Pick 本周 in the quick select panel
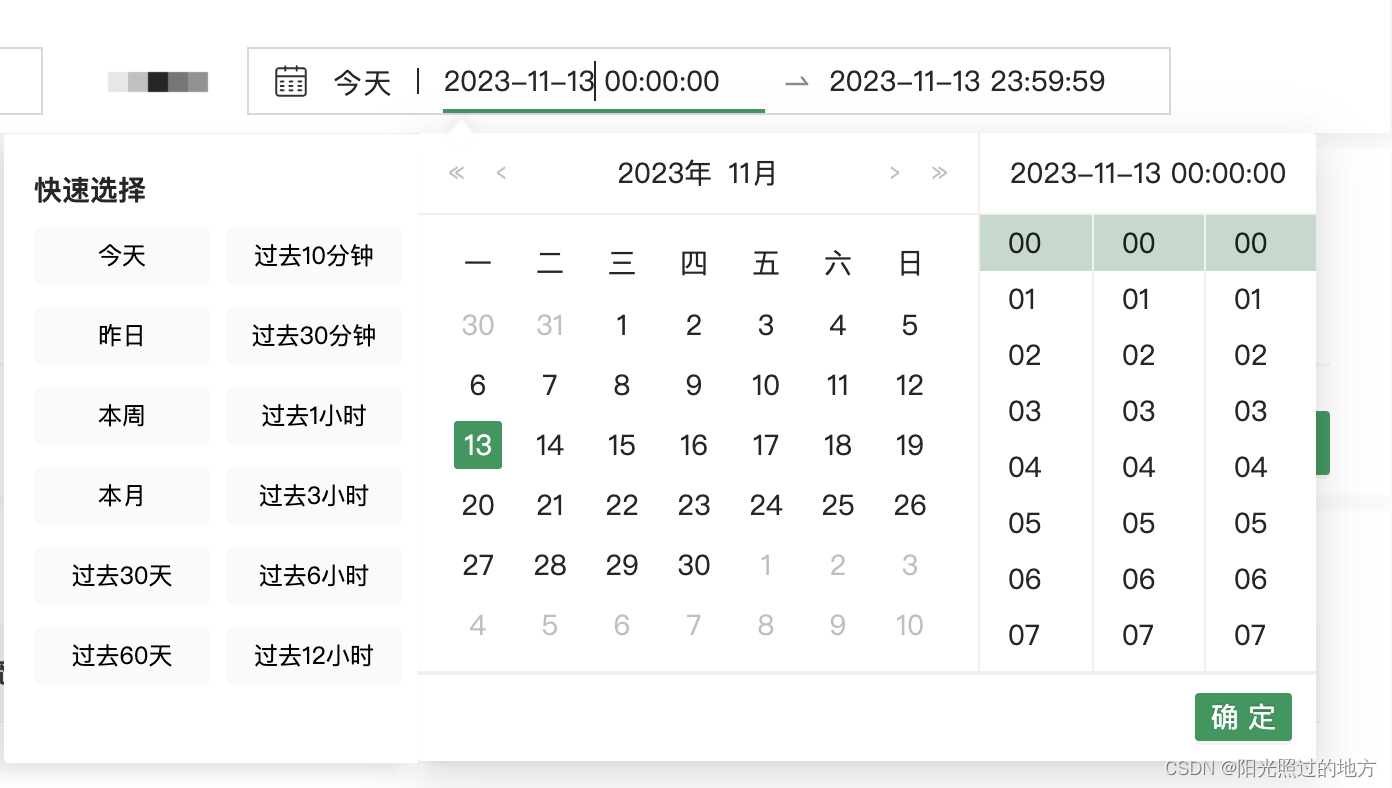Viewport: 1392px width, 788px height. (121, 416)
